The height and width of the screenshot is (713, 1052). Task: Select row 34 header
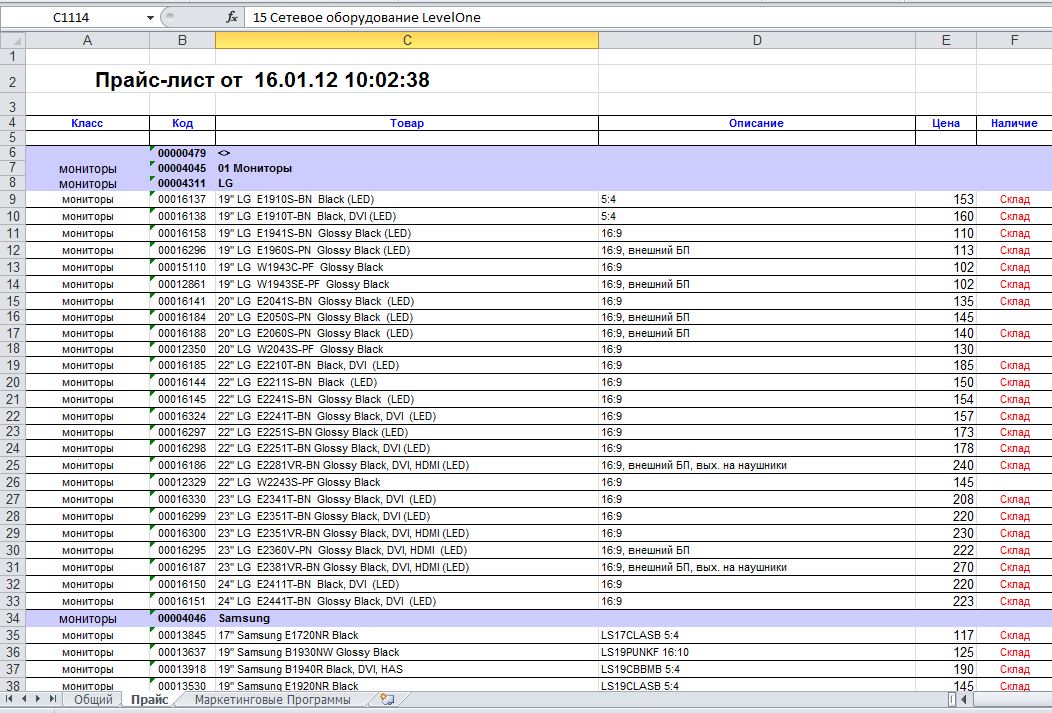tap(13, 618)
